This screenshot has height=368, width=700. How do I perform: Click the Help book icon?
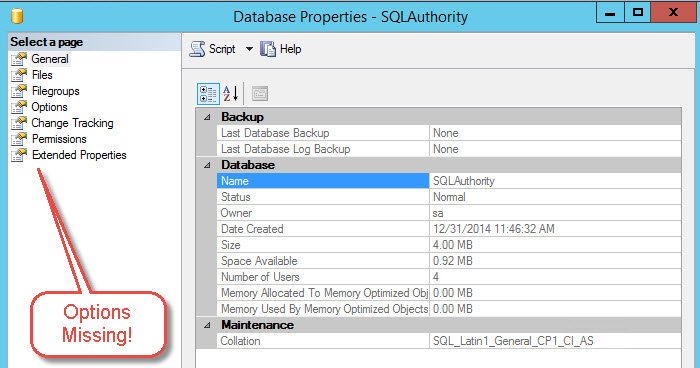268,49
